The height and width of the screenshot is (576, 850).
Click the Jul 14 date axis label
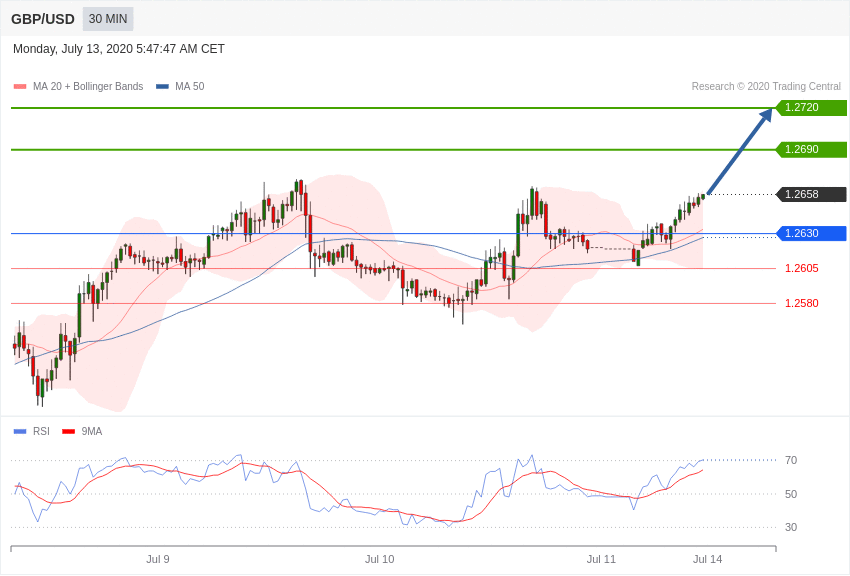point(707,559)
